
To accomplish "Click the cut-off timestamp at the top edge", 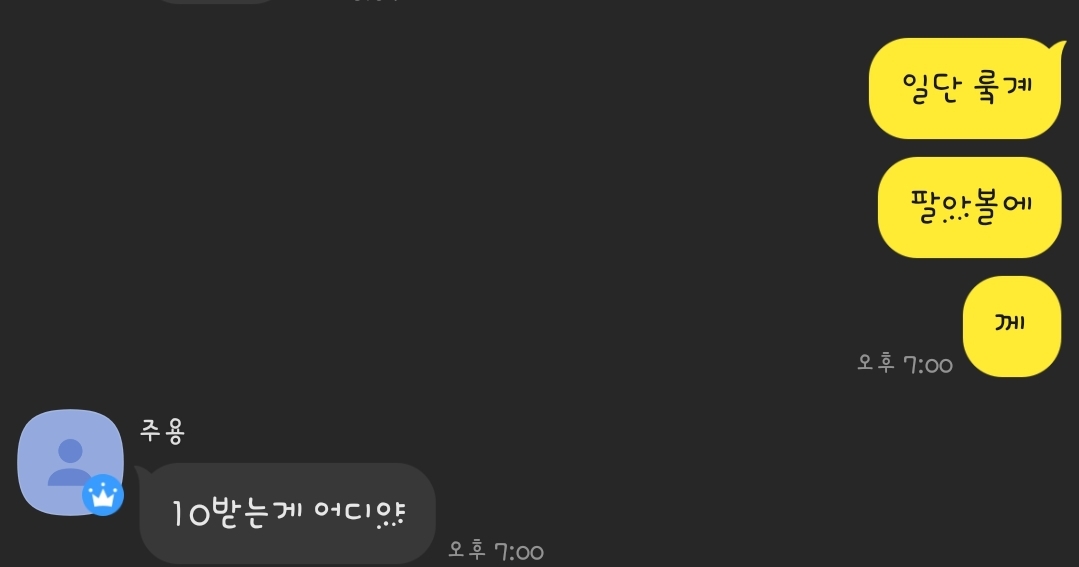I will 375,1.
